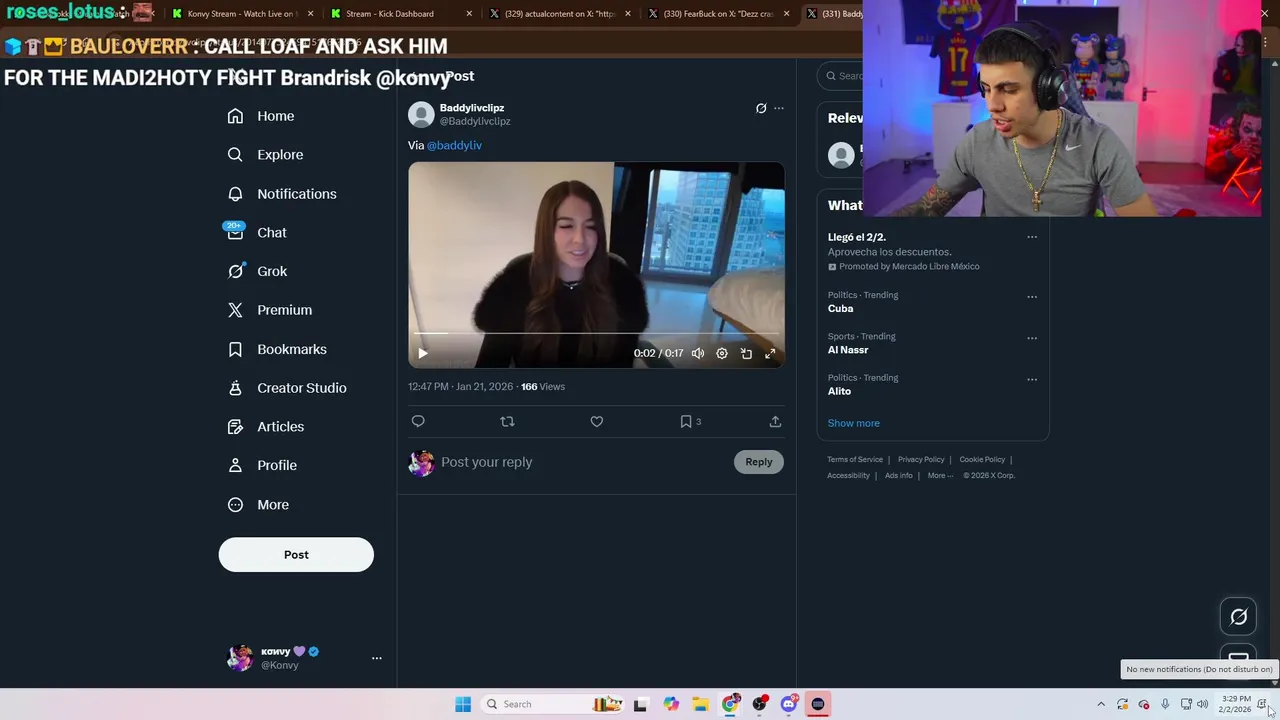The image size is (1280, 720).
Task: Open Chrome from the taskbar
Action: 730,704
